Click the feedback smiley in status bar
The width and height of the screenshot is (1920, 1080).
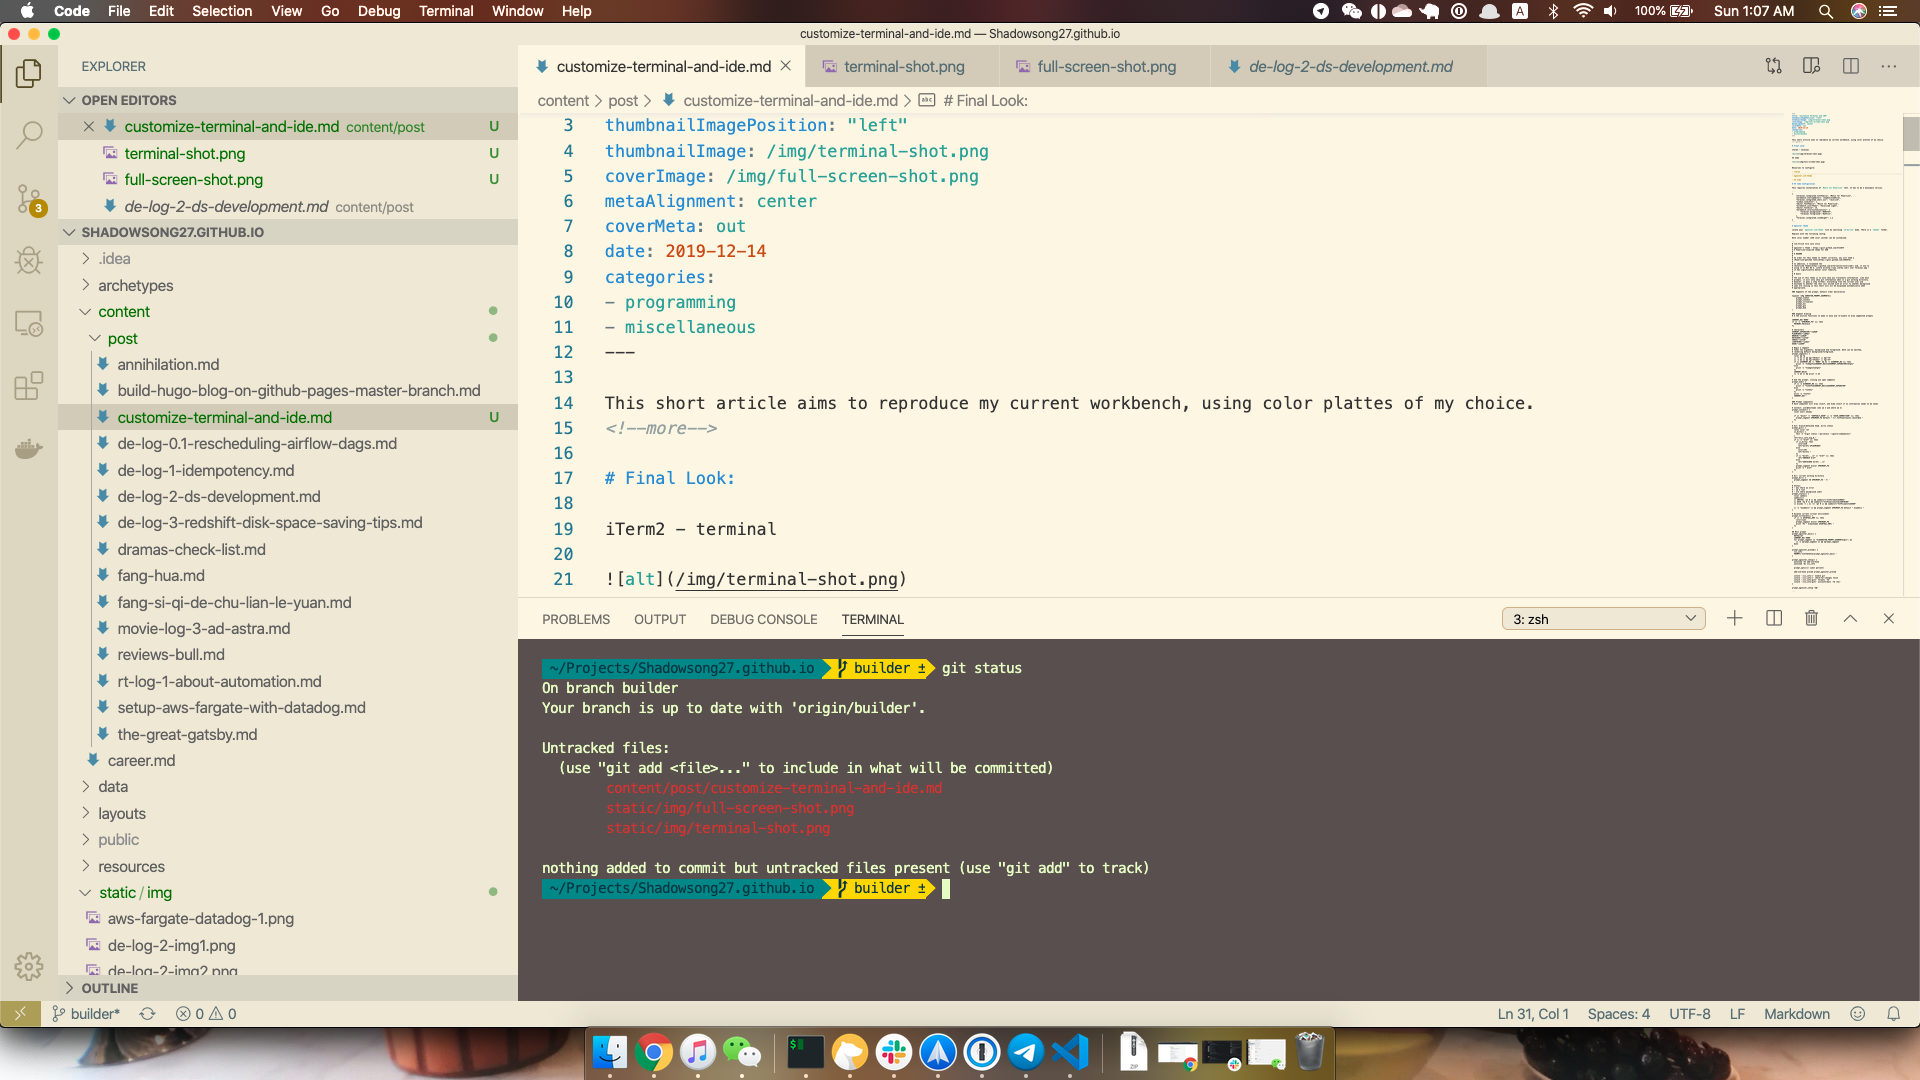1858,1014
